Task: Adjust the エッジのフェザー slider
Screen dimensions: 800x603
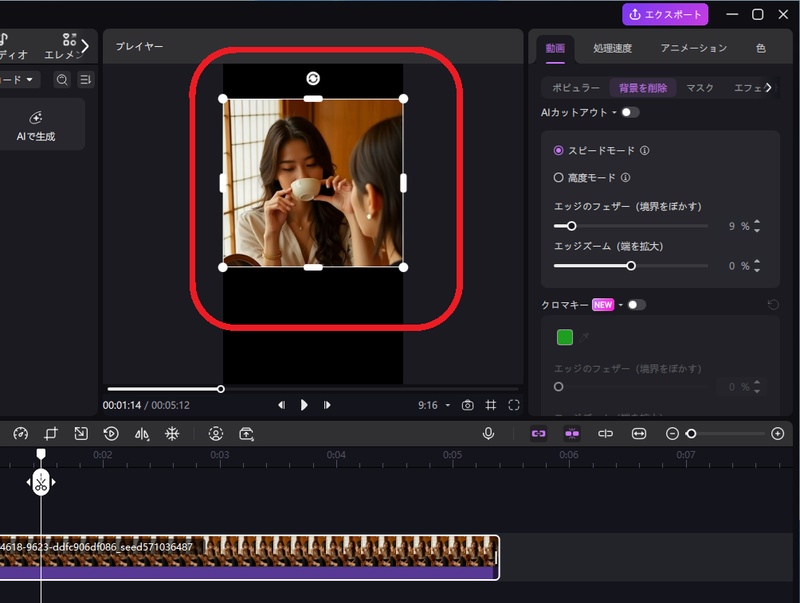Action: [x=572, y=226]
